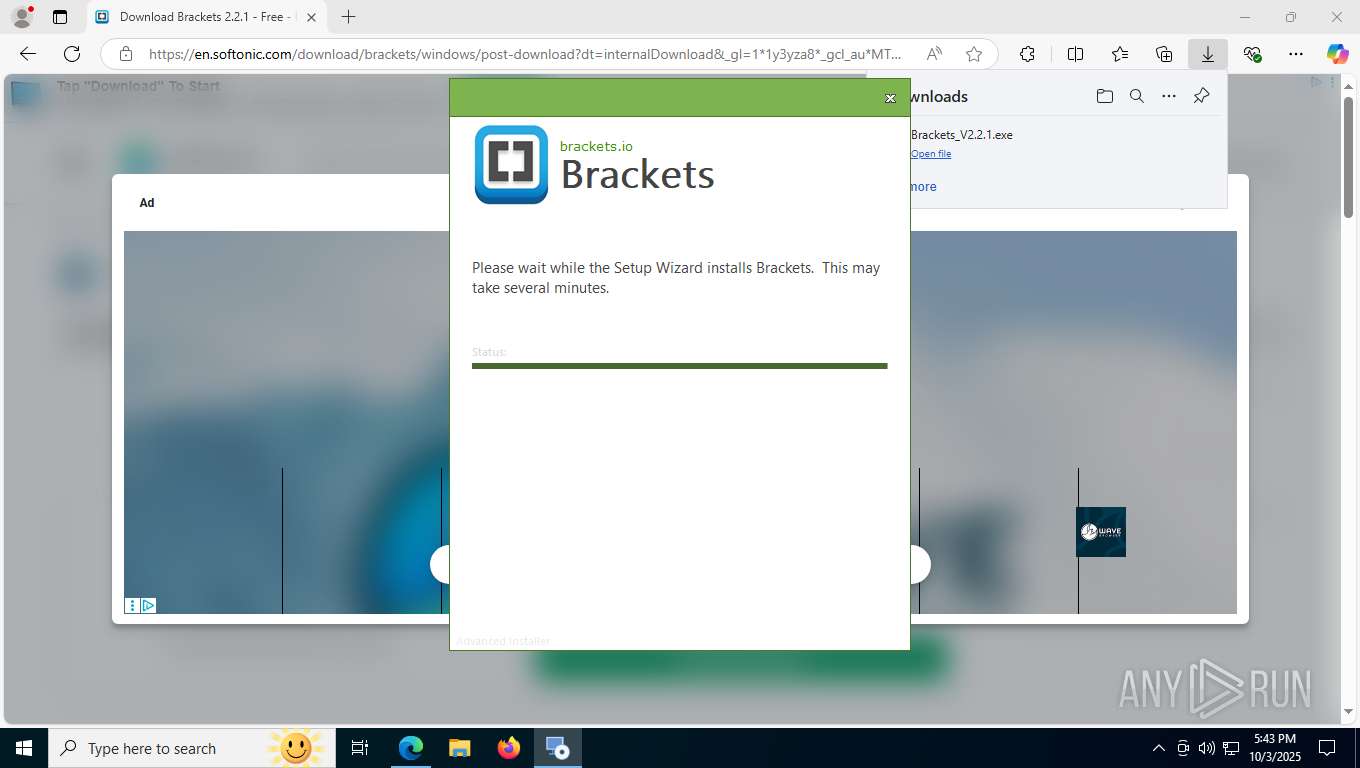Click the softonic URL address bar
The image size is (1360, 768).
click(525, 54)
